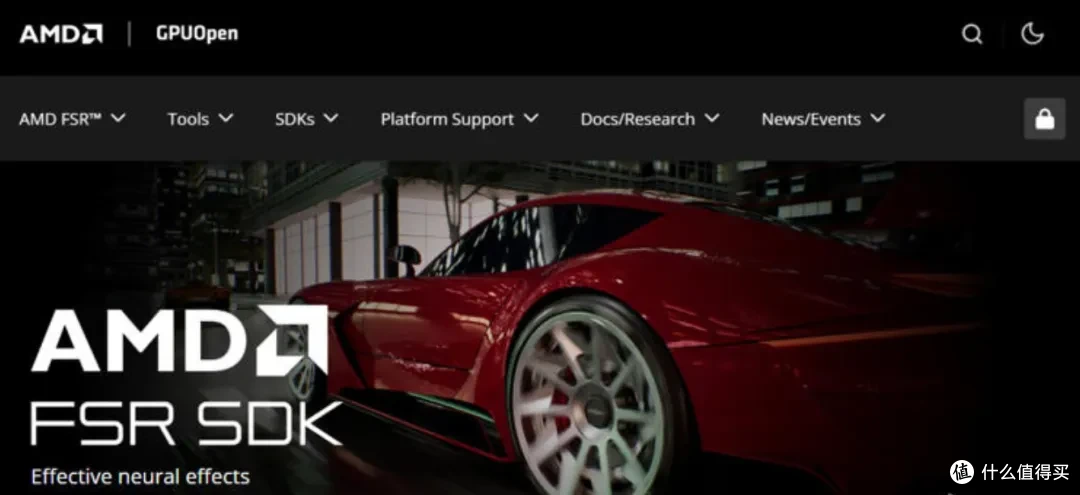Expand the News/Events chevron
The image size is (1080, 495).
(x=878, y=118)
